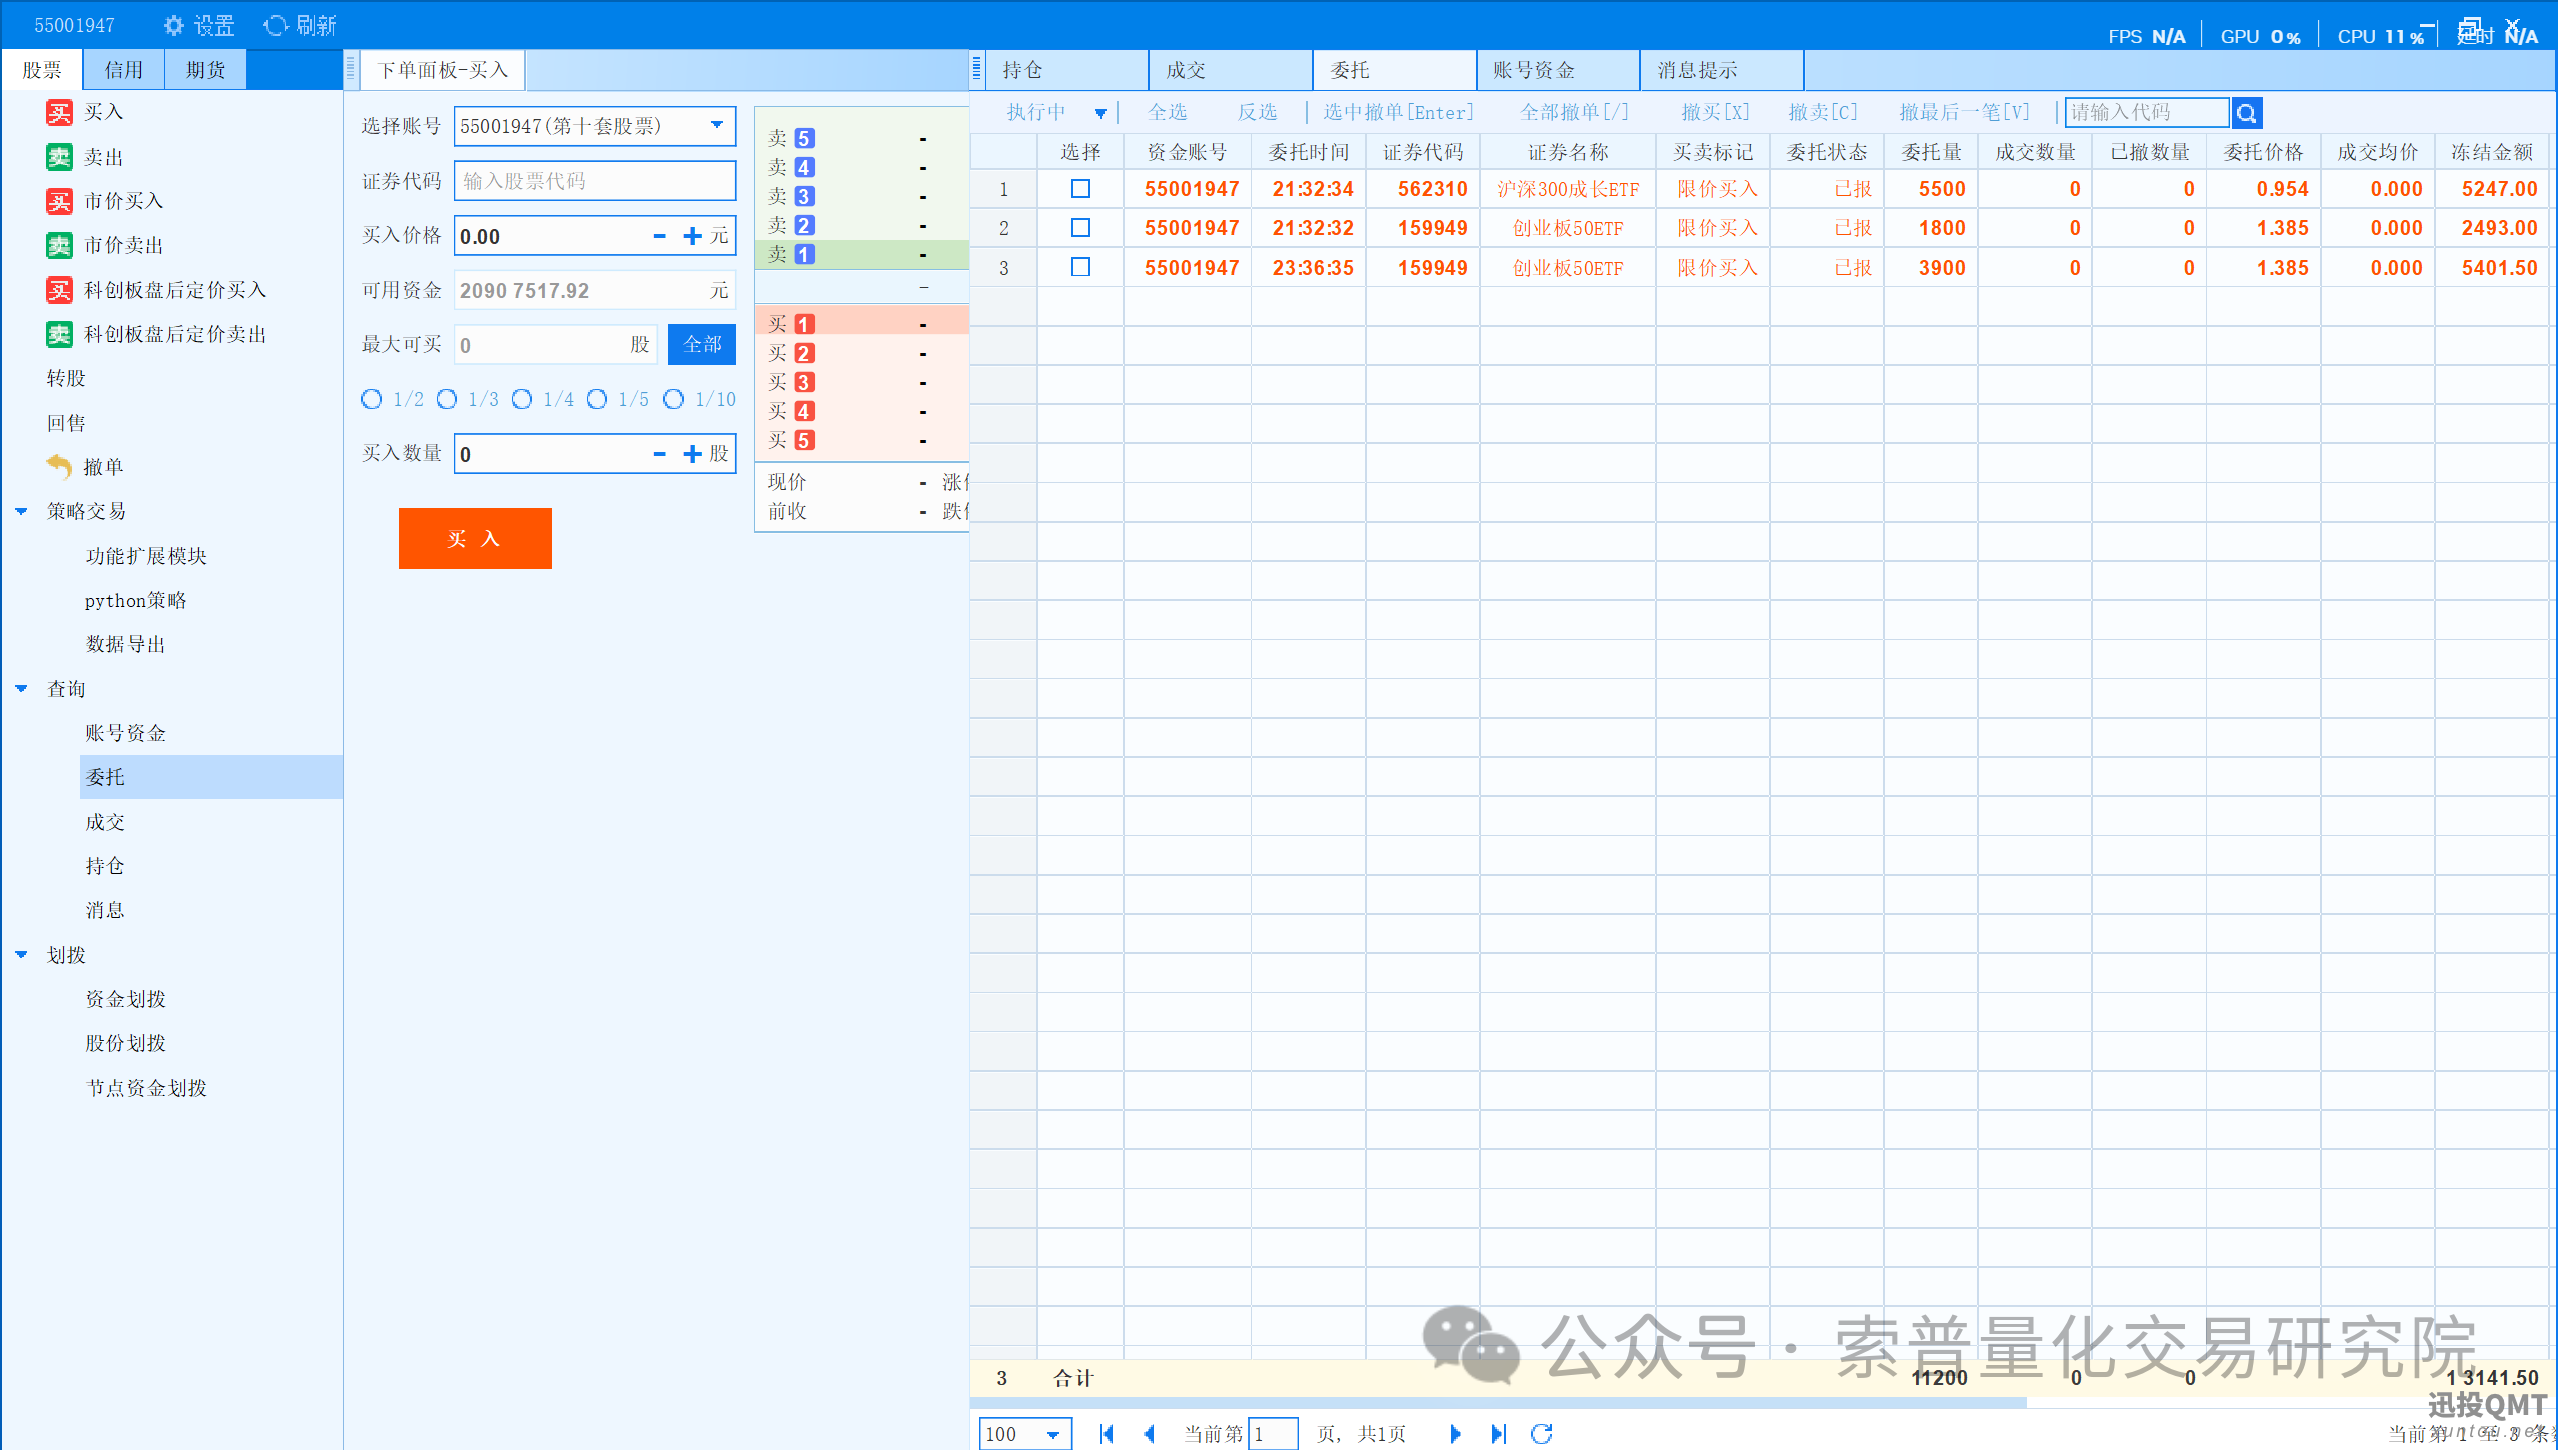Check the checkbox for the 沪深300成长ETF order
2558x1450 pixels.
1079,188
